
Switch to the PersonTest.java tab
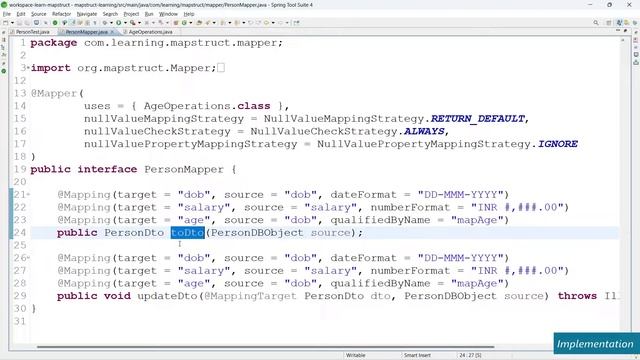click(x=32, y=32)
